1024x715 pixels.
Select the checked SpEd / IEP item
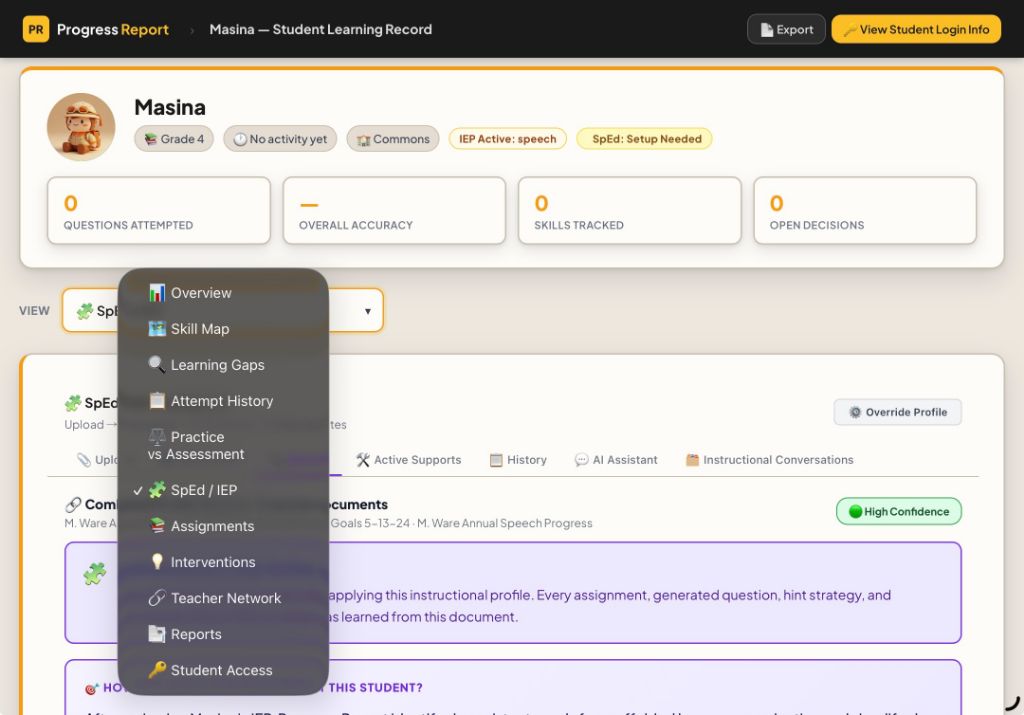(x=223, y=490)
